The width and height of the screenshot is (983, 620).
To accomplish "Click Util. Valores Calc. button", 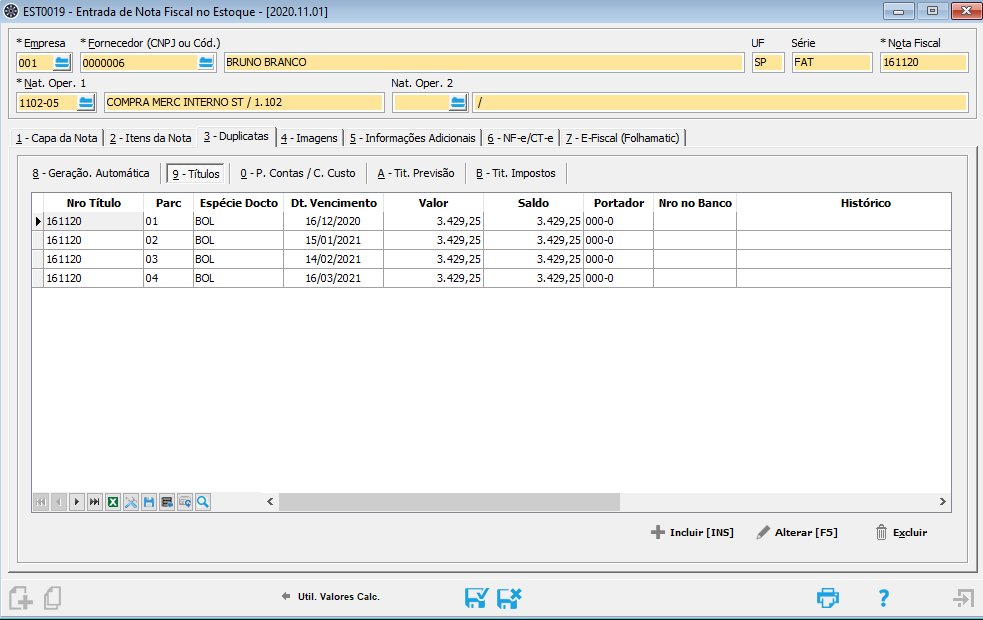I will (331, 597).
